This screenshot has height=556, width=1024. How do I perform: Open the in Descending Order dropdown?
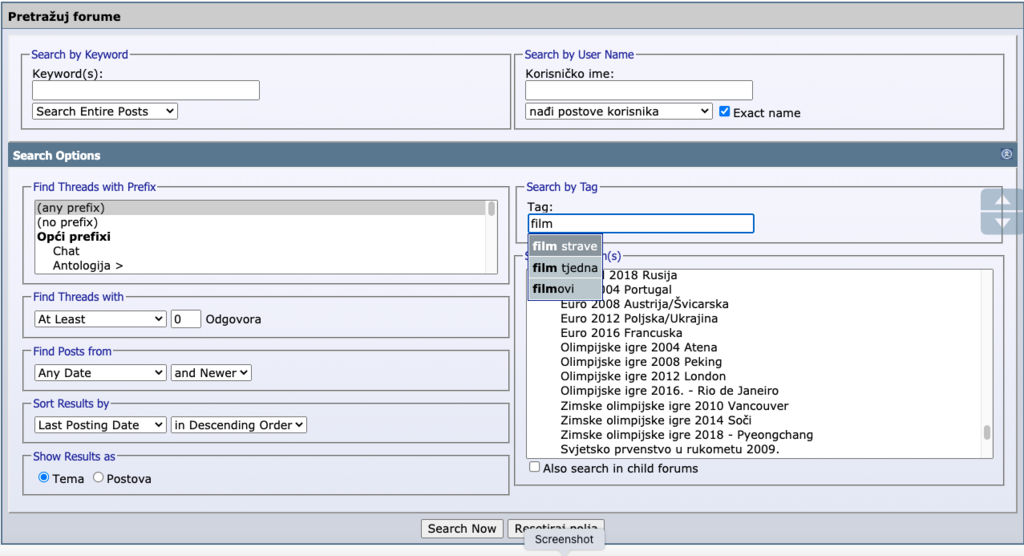point(238,425)
